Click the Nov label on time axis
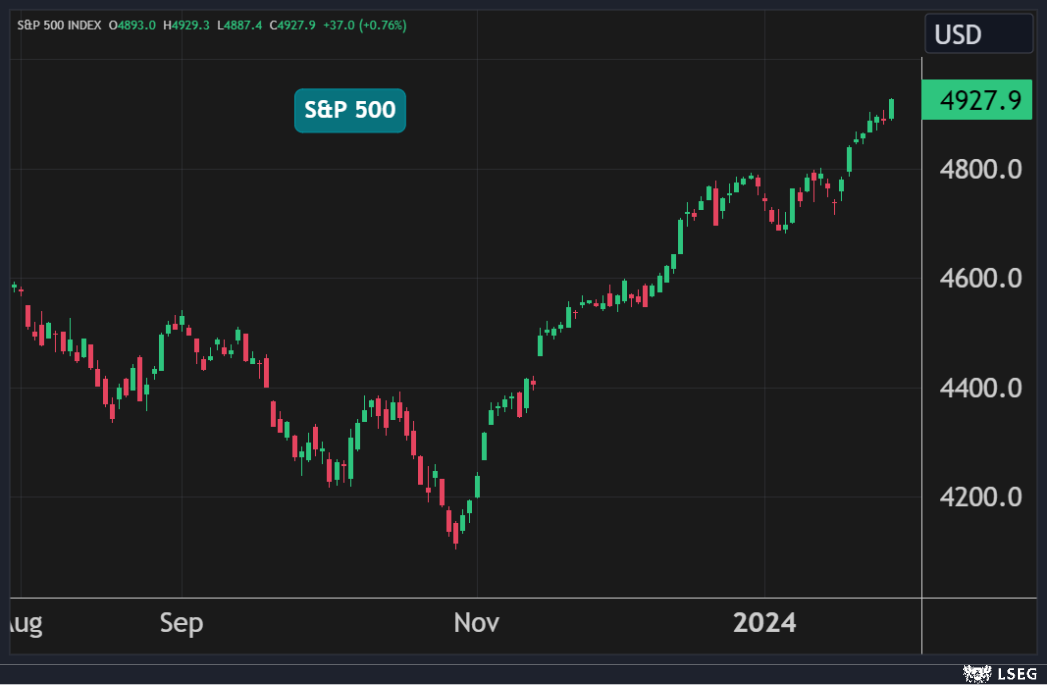Image resolution: width=1047 pixels, height=685 pixels. pos(477,624)
